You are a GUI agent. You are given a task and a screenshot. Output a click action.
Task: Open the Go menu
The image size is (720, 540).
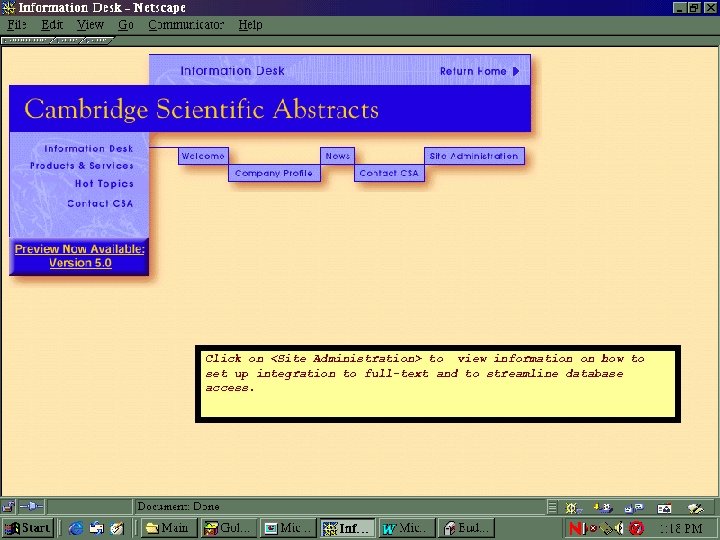pyautogui.click(x=126, y=25)
